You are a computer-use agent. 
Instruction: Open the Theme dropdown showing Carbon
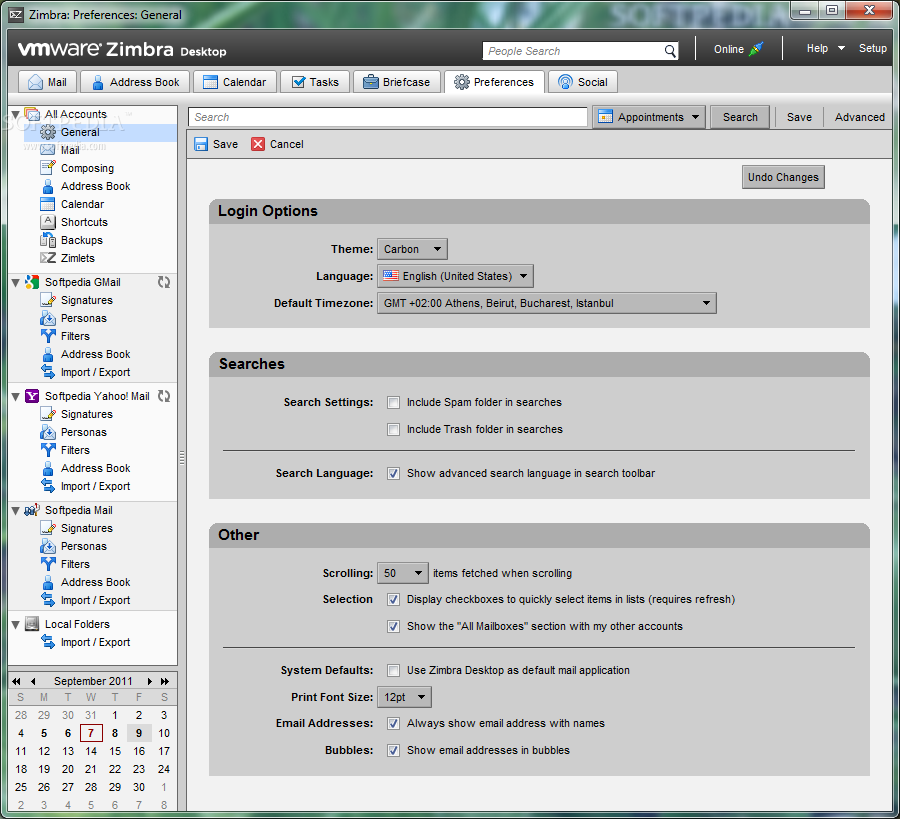[412, 249]
